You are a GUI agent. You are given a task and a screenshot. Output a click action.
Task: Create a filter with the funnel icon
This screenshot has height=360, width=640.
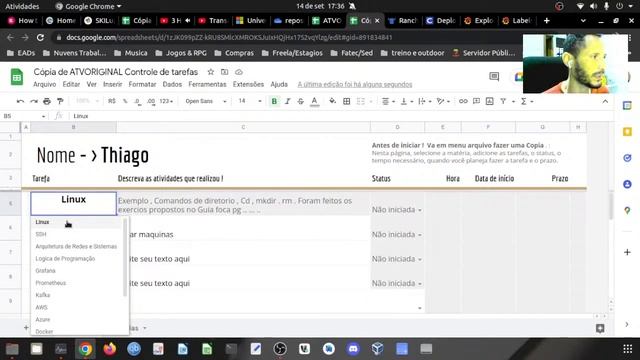click(503, 101)
